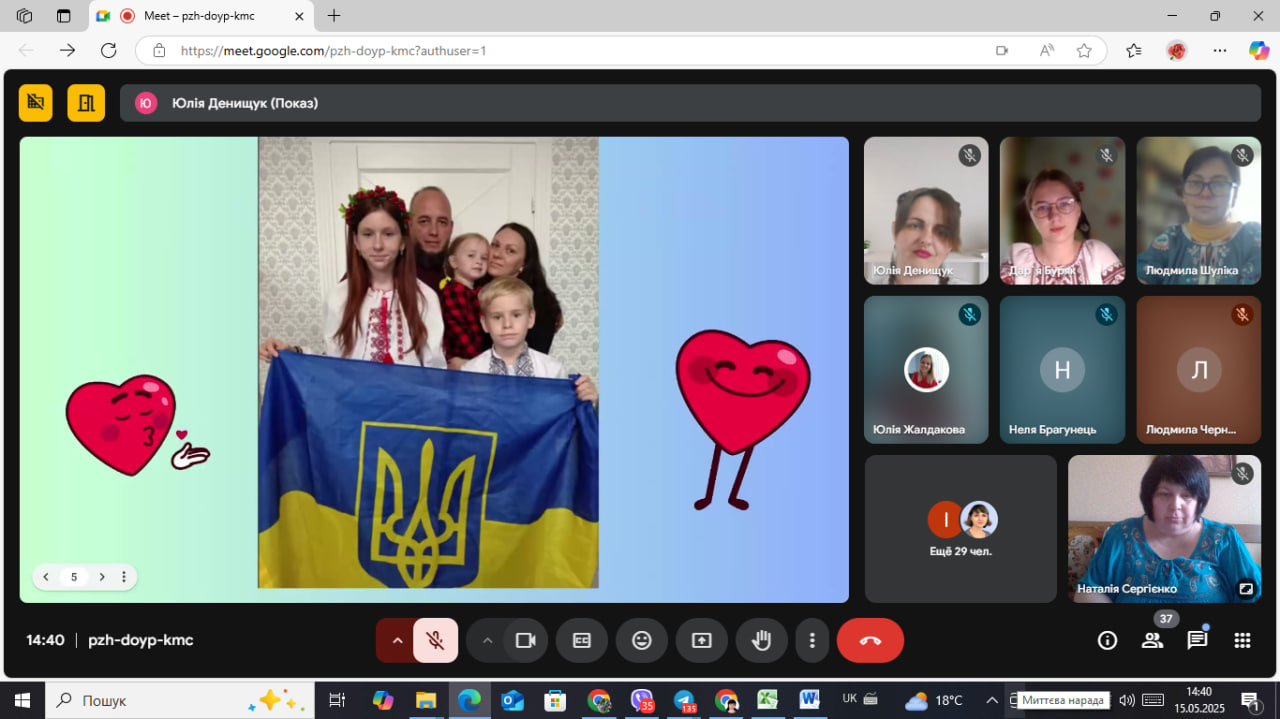Click the Юлія Денищук (Показ) presenter bar
1280x719 pixels.
(690, 103)
